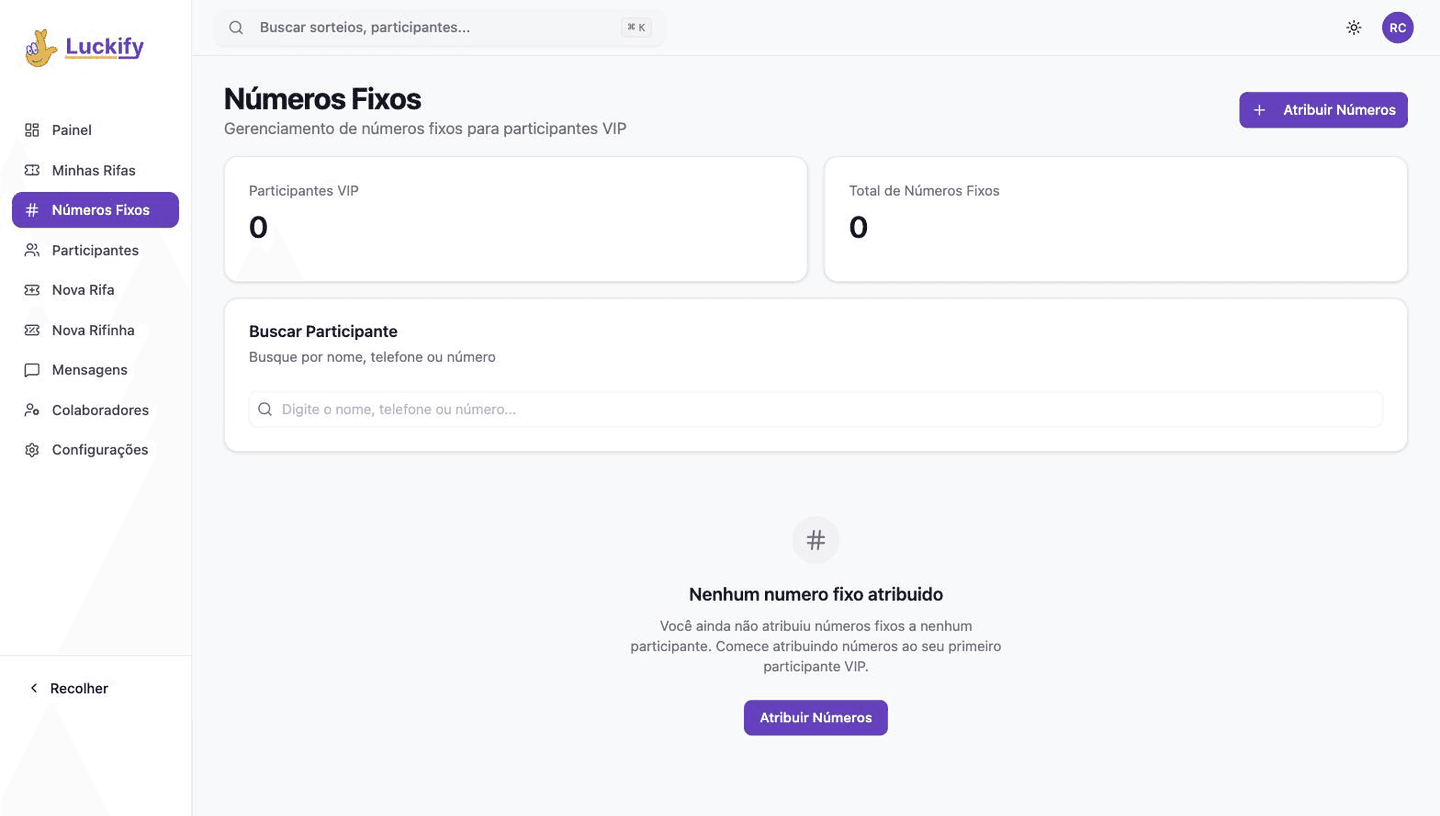This screenshot has height=816, width=1440.
Task: Go to Minhas Rifas
Action: point(95,170)
